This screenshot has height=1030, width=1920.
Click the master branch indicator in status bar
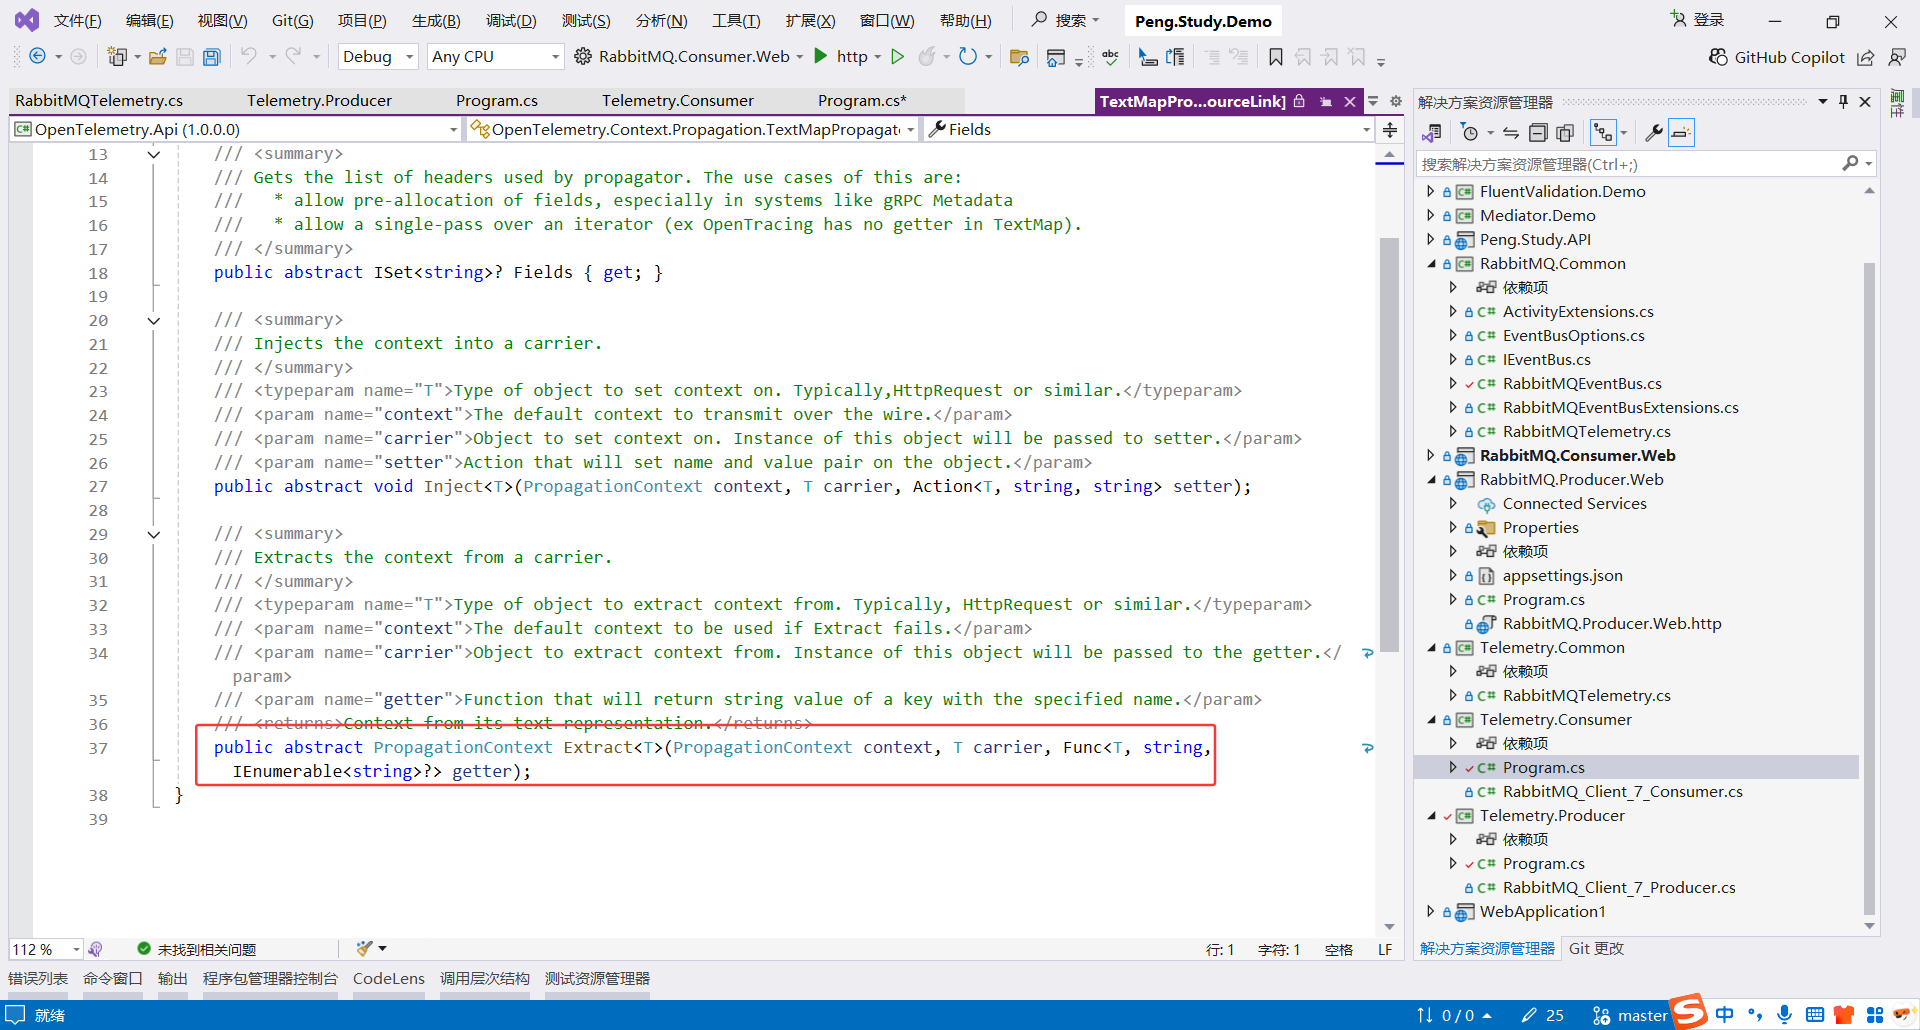[x=1630, y=1016]
